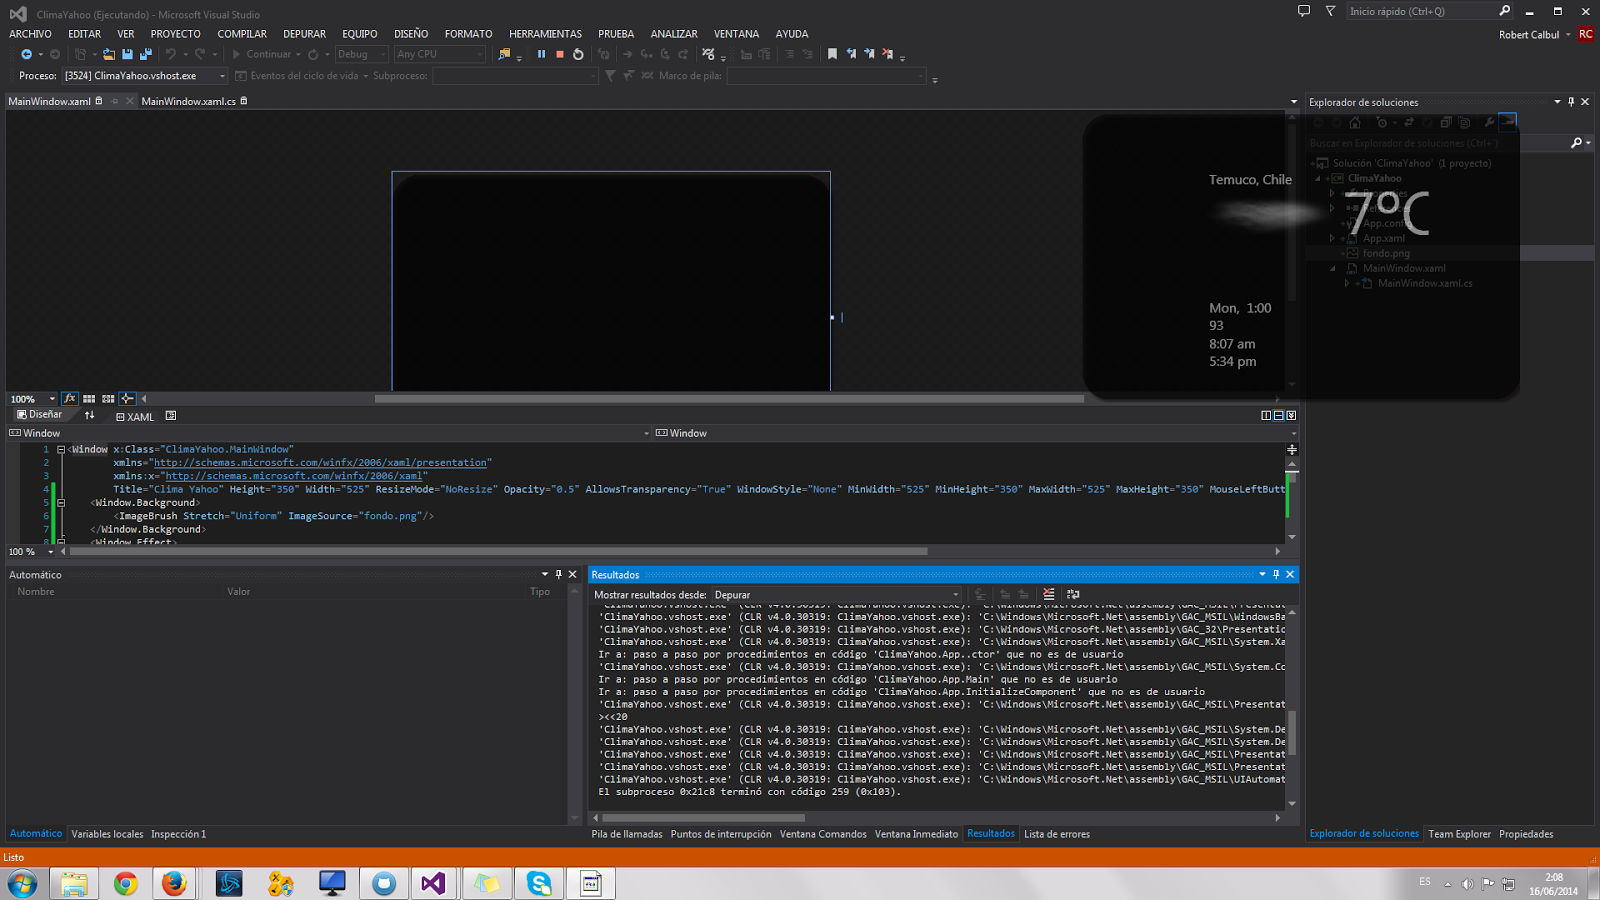This screenshot has width=1600, height=900.
Task: Undo the last action
Action: 171,54
